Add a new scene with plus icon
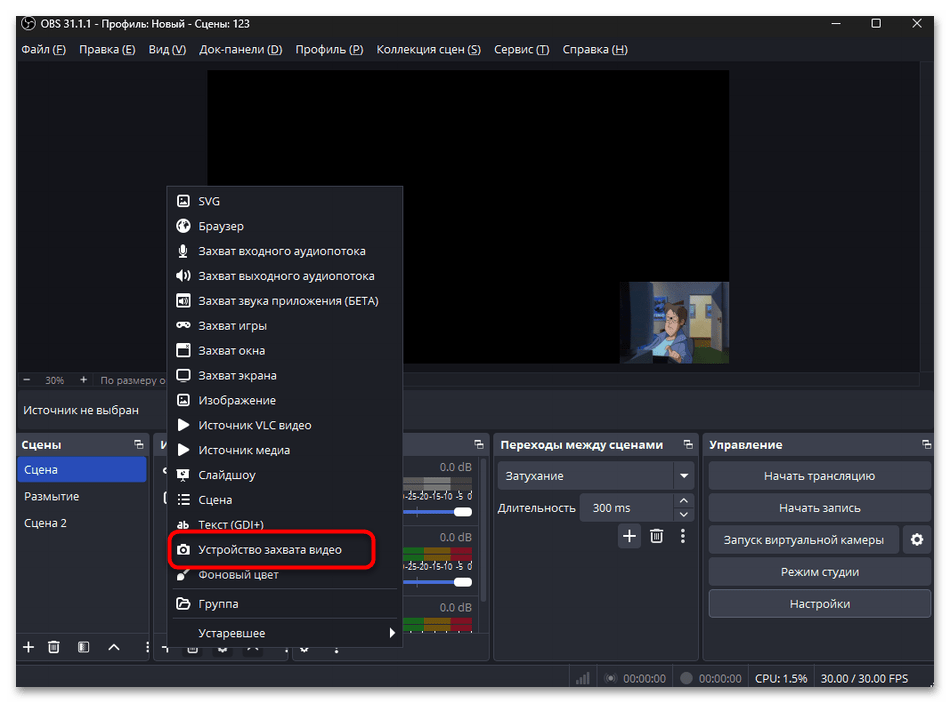This screenshot has width=950, height=703. [x=28, y=647]
